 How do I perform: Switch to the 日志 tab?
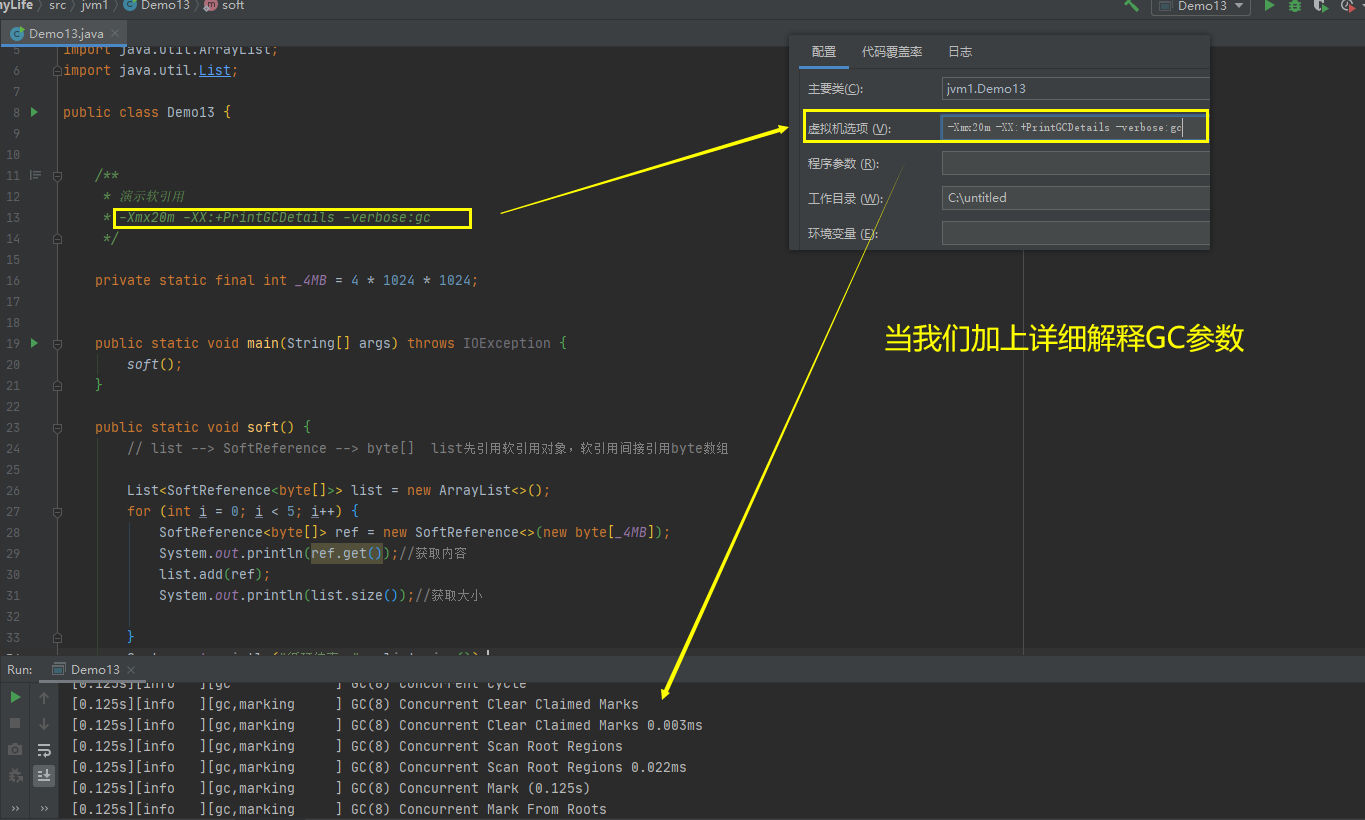pos(960,51)
